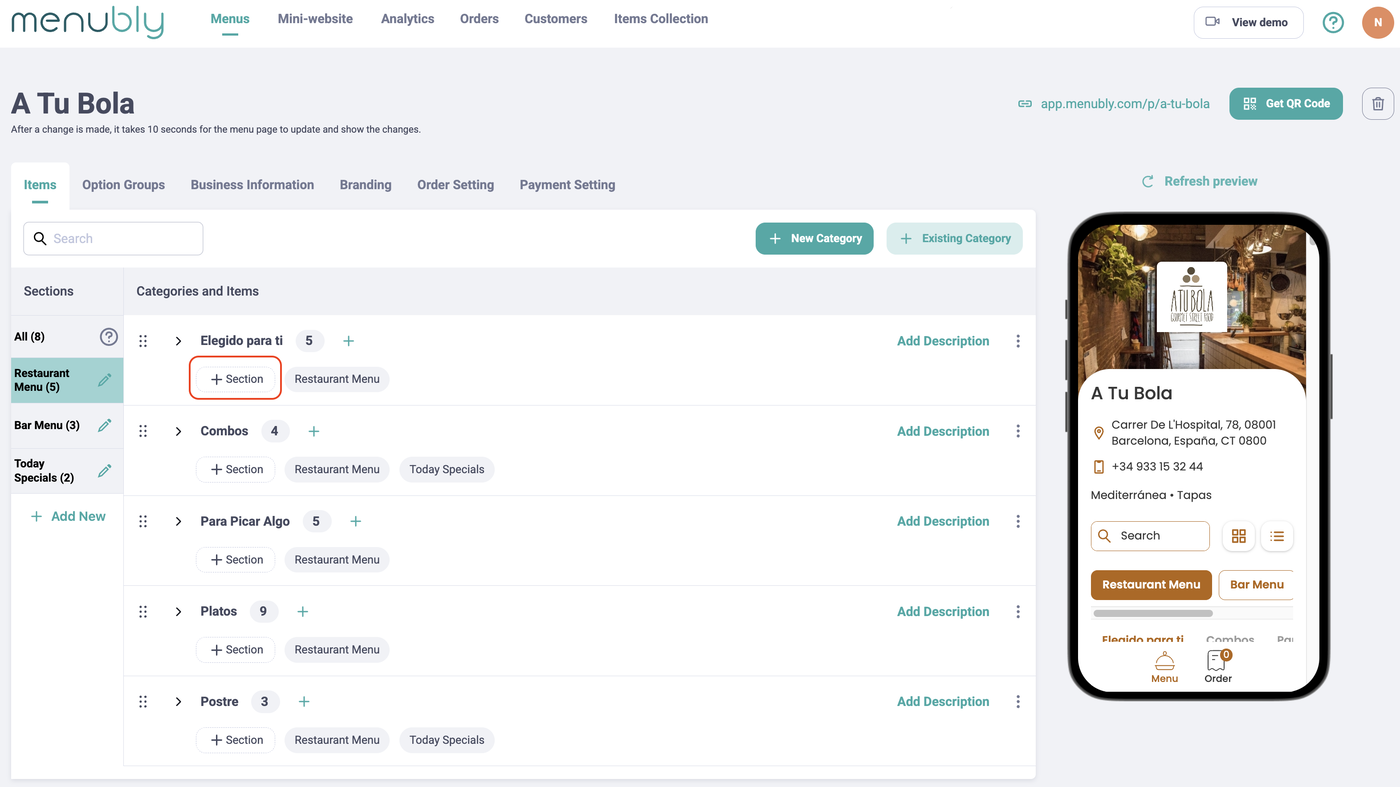Refresh the phone preview
The image size is (1400, 787).
pos(1200,181)
